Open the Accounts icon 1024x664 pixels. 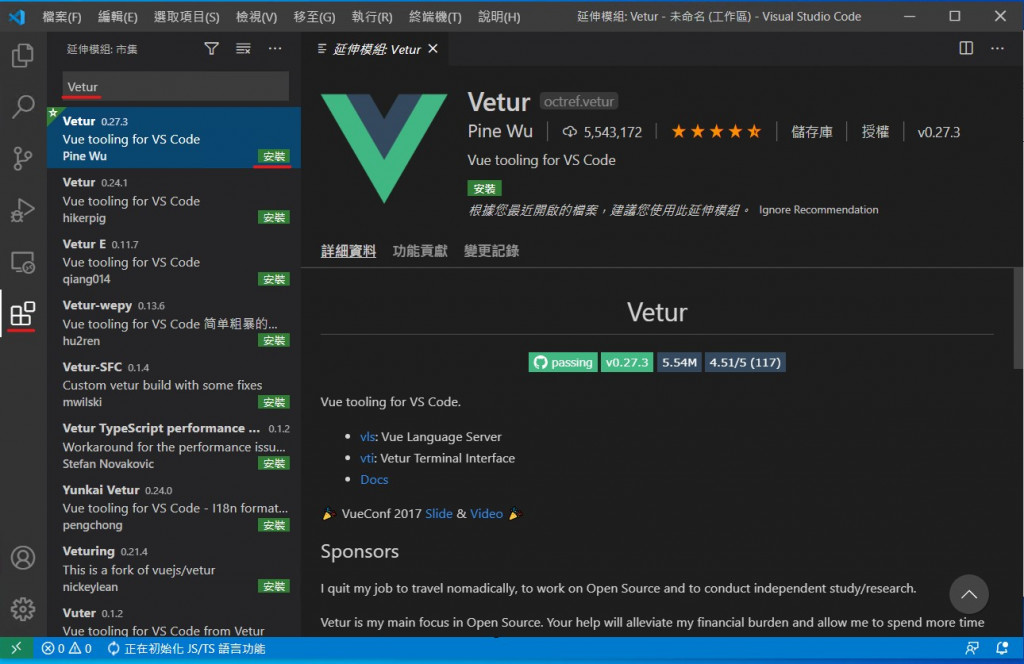[23, 558]
